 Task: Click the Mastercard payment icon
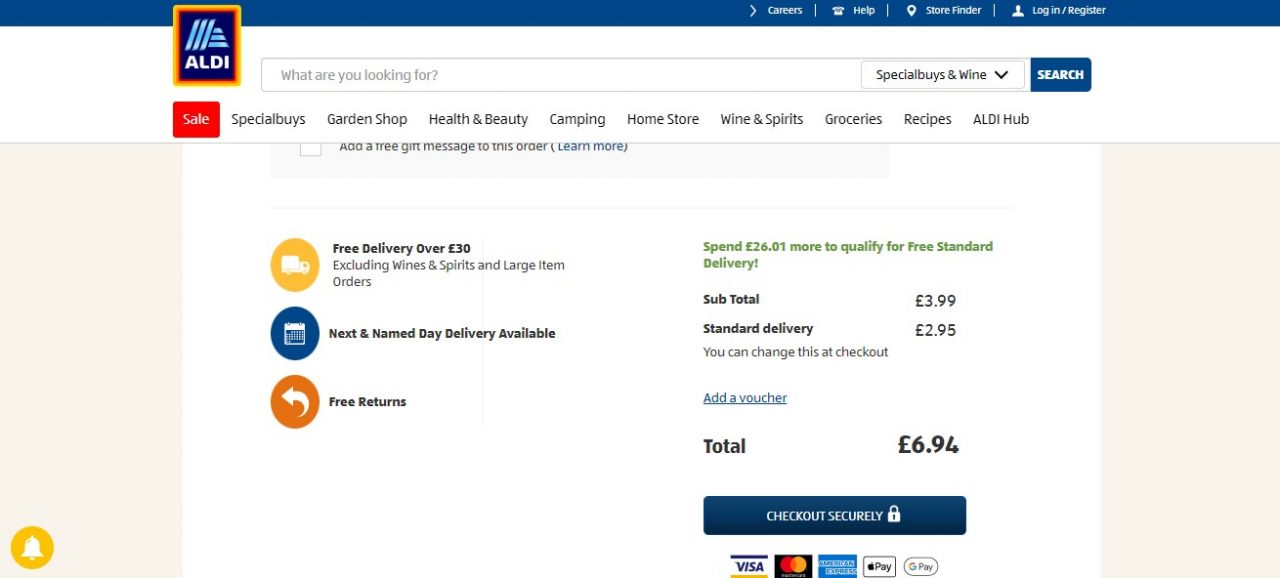pyautogui.click(x=793, y=566)
